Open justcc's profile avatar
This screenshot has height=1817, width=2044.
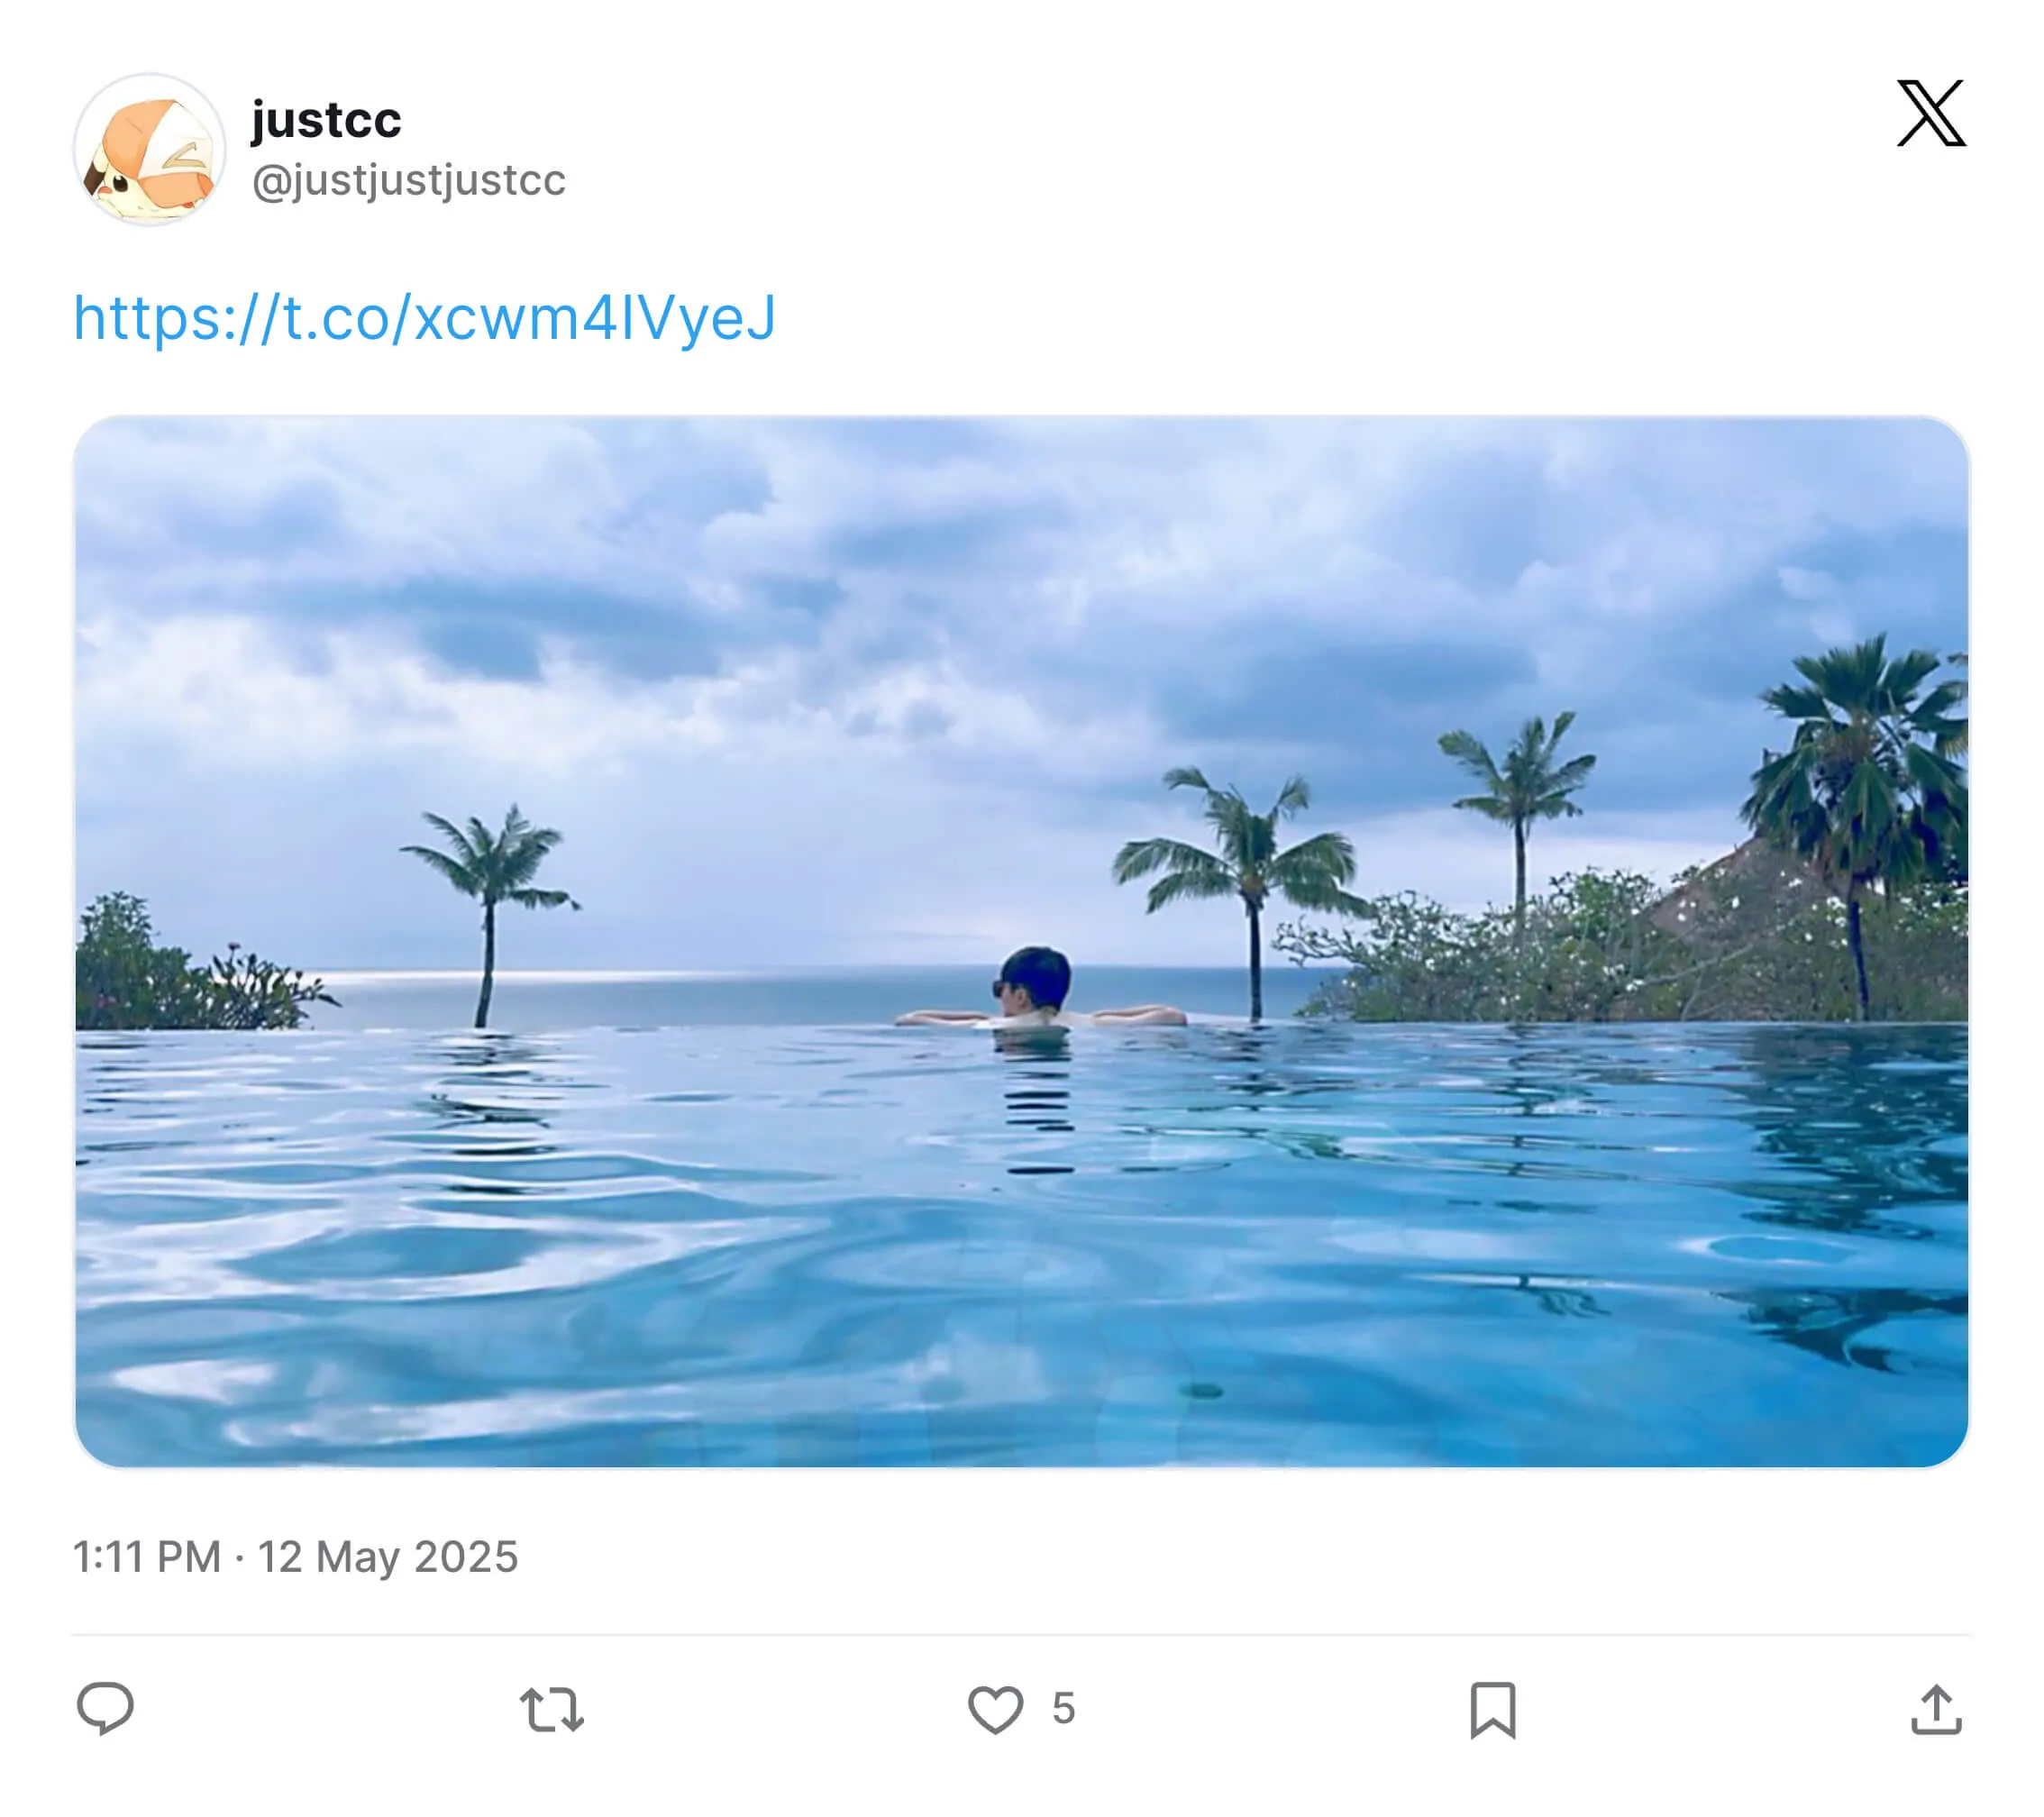point(150,150)
